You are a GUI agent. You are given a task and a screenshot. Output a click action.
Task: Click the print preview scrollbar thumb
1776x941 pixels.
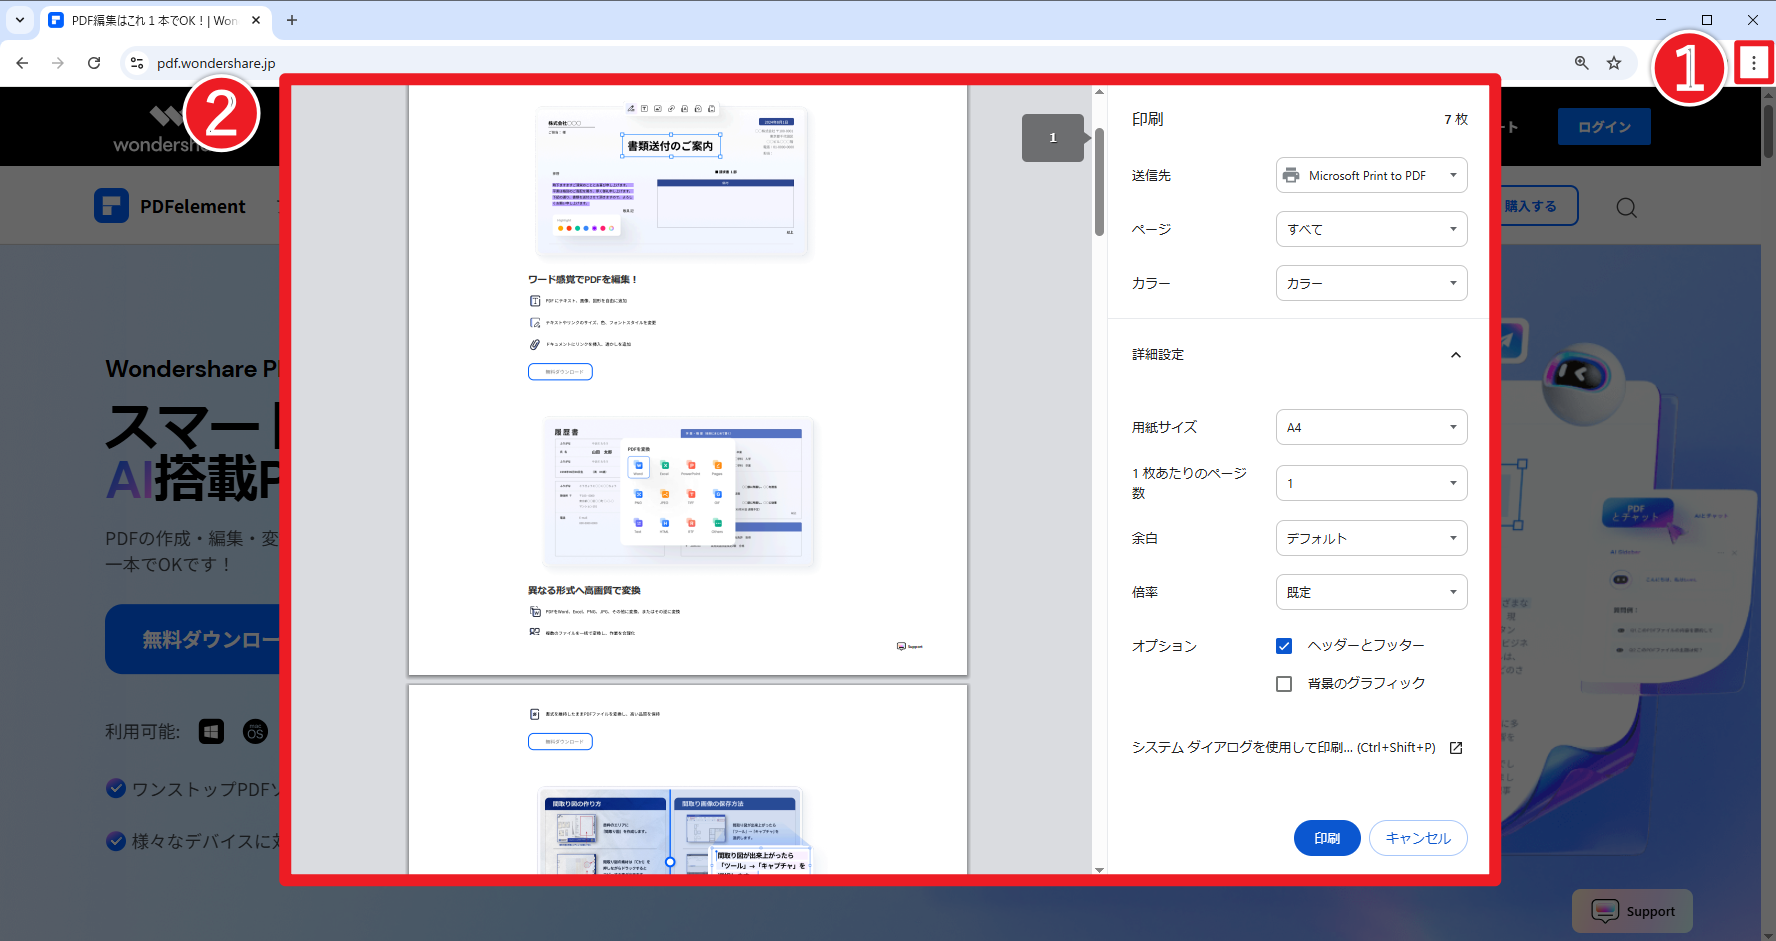click(1099, 182)
